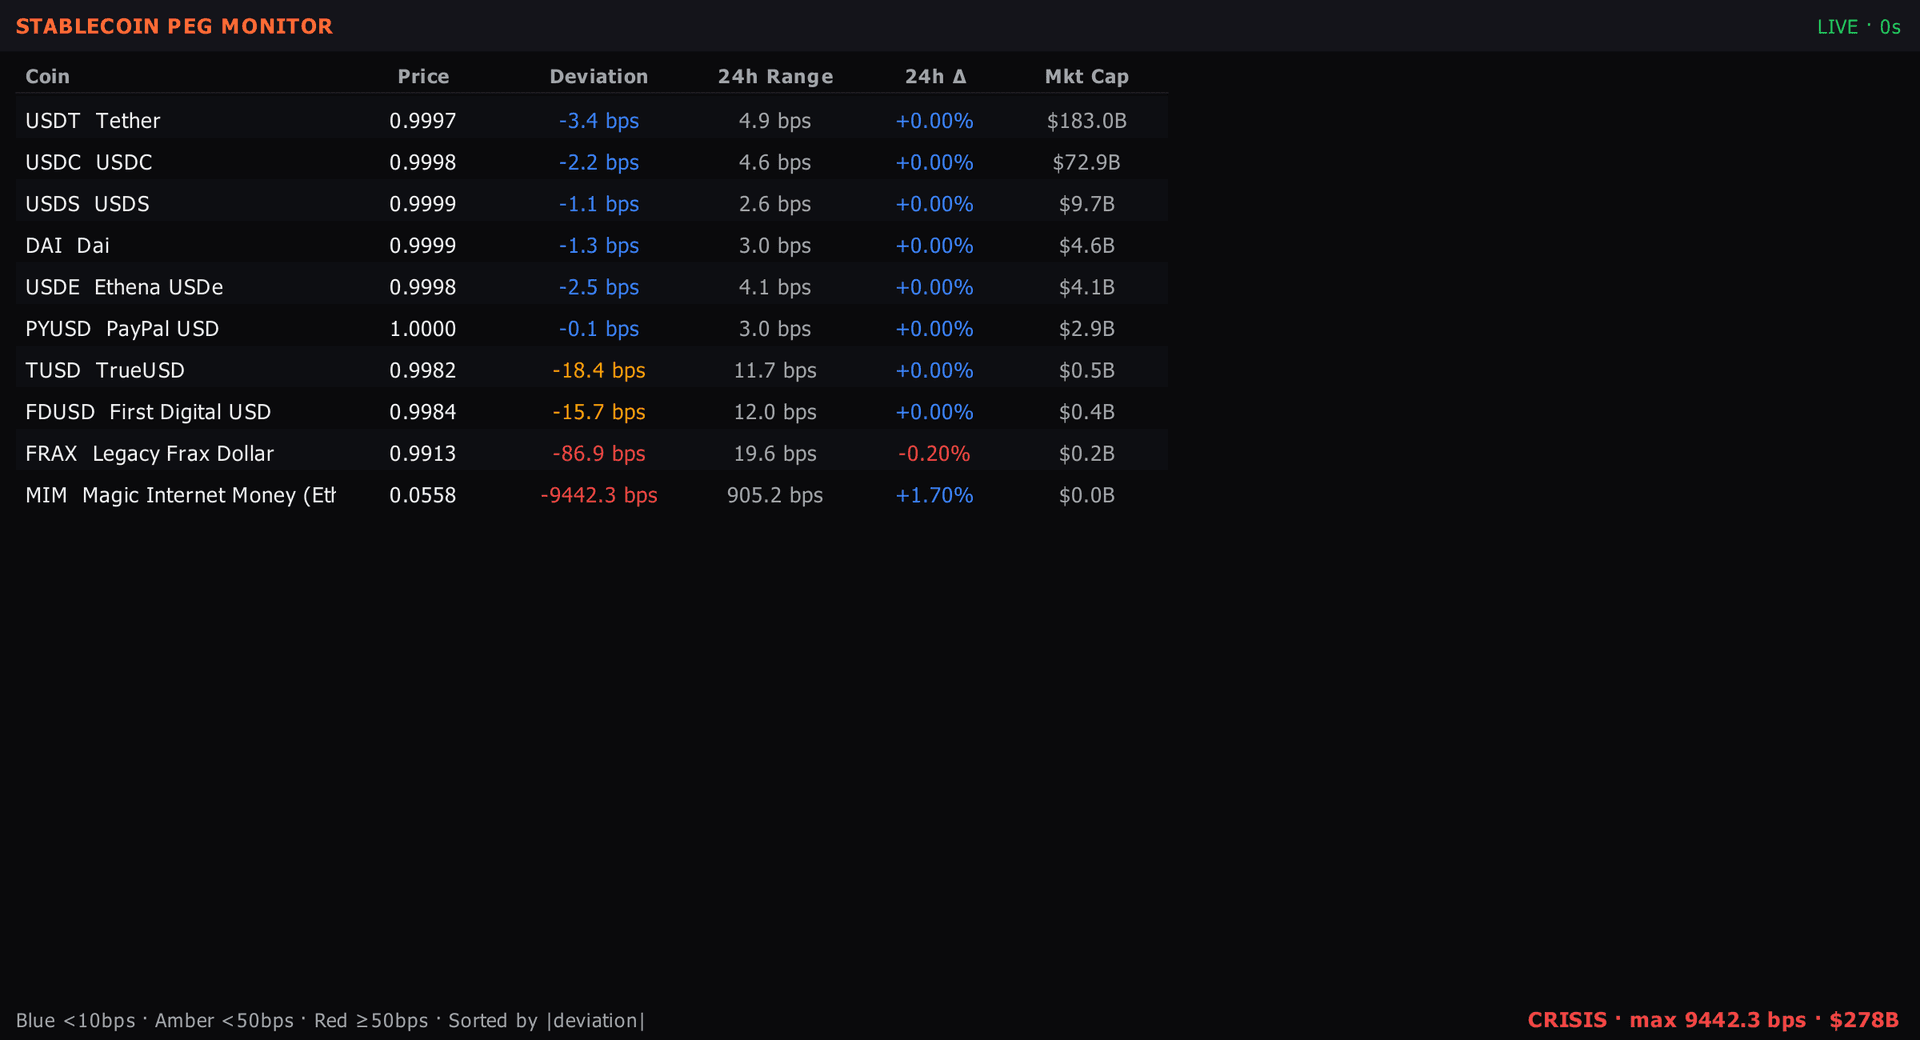
Task: Click the -15.7 bps deviation for FDUSD
Action: click(x=599, y=413)
